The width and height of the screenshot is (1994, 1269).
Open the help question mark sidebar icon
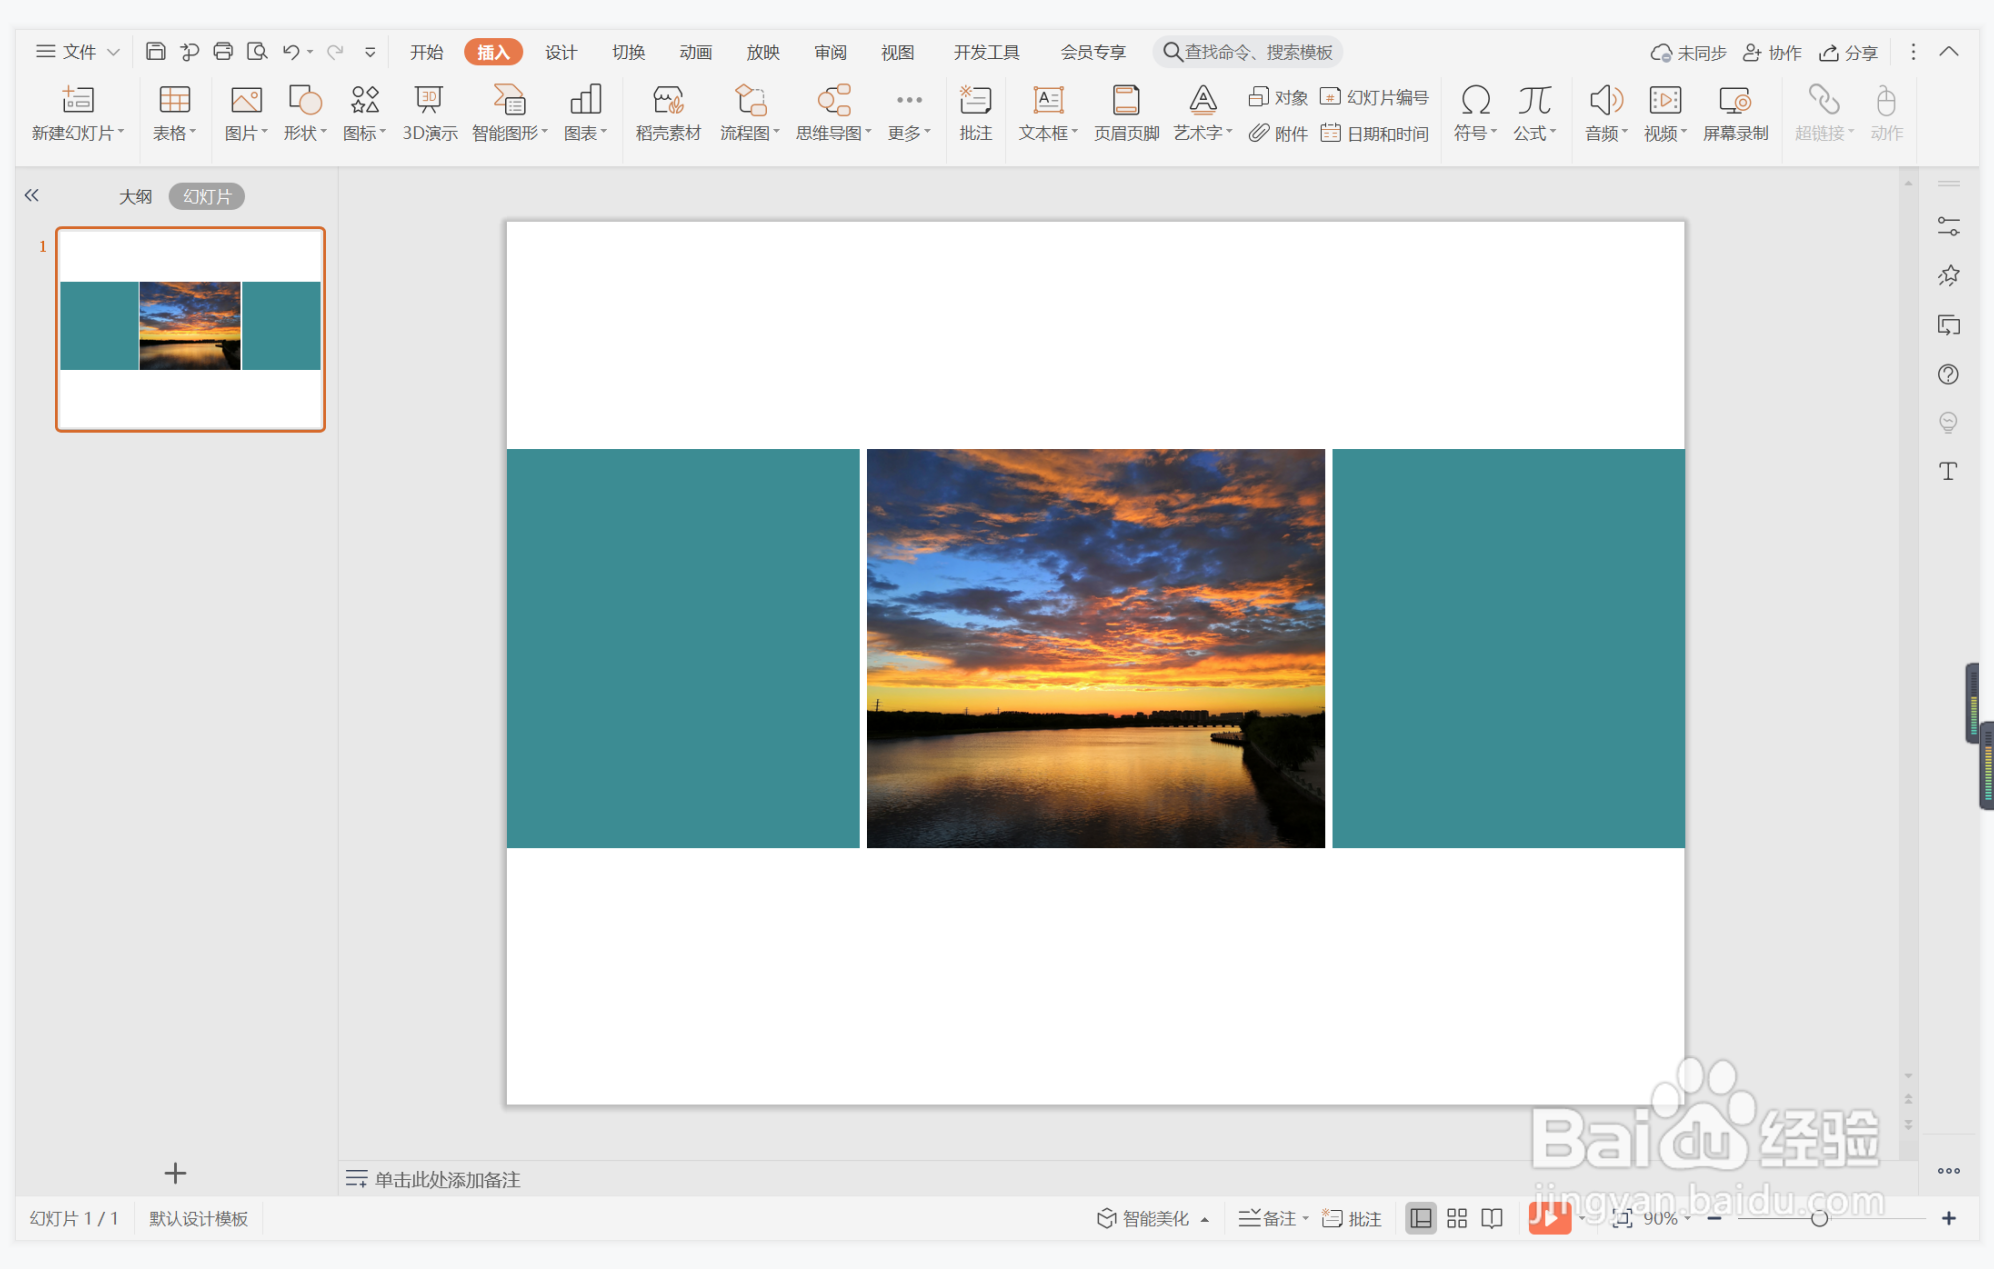point(1948,374)
